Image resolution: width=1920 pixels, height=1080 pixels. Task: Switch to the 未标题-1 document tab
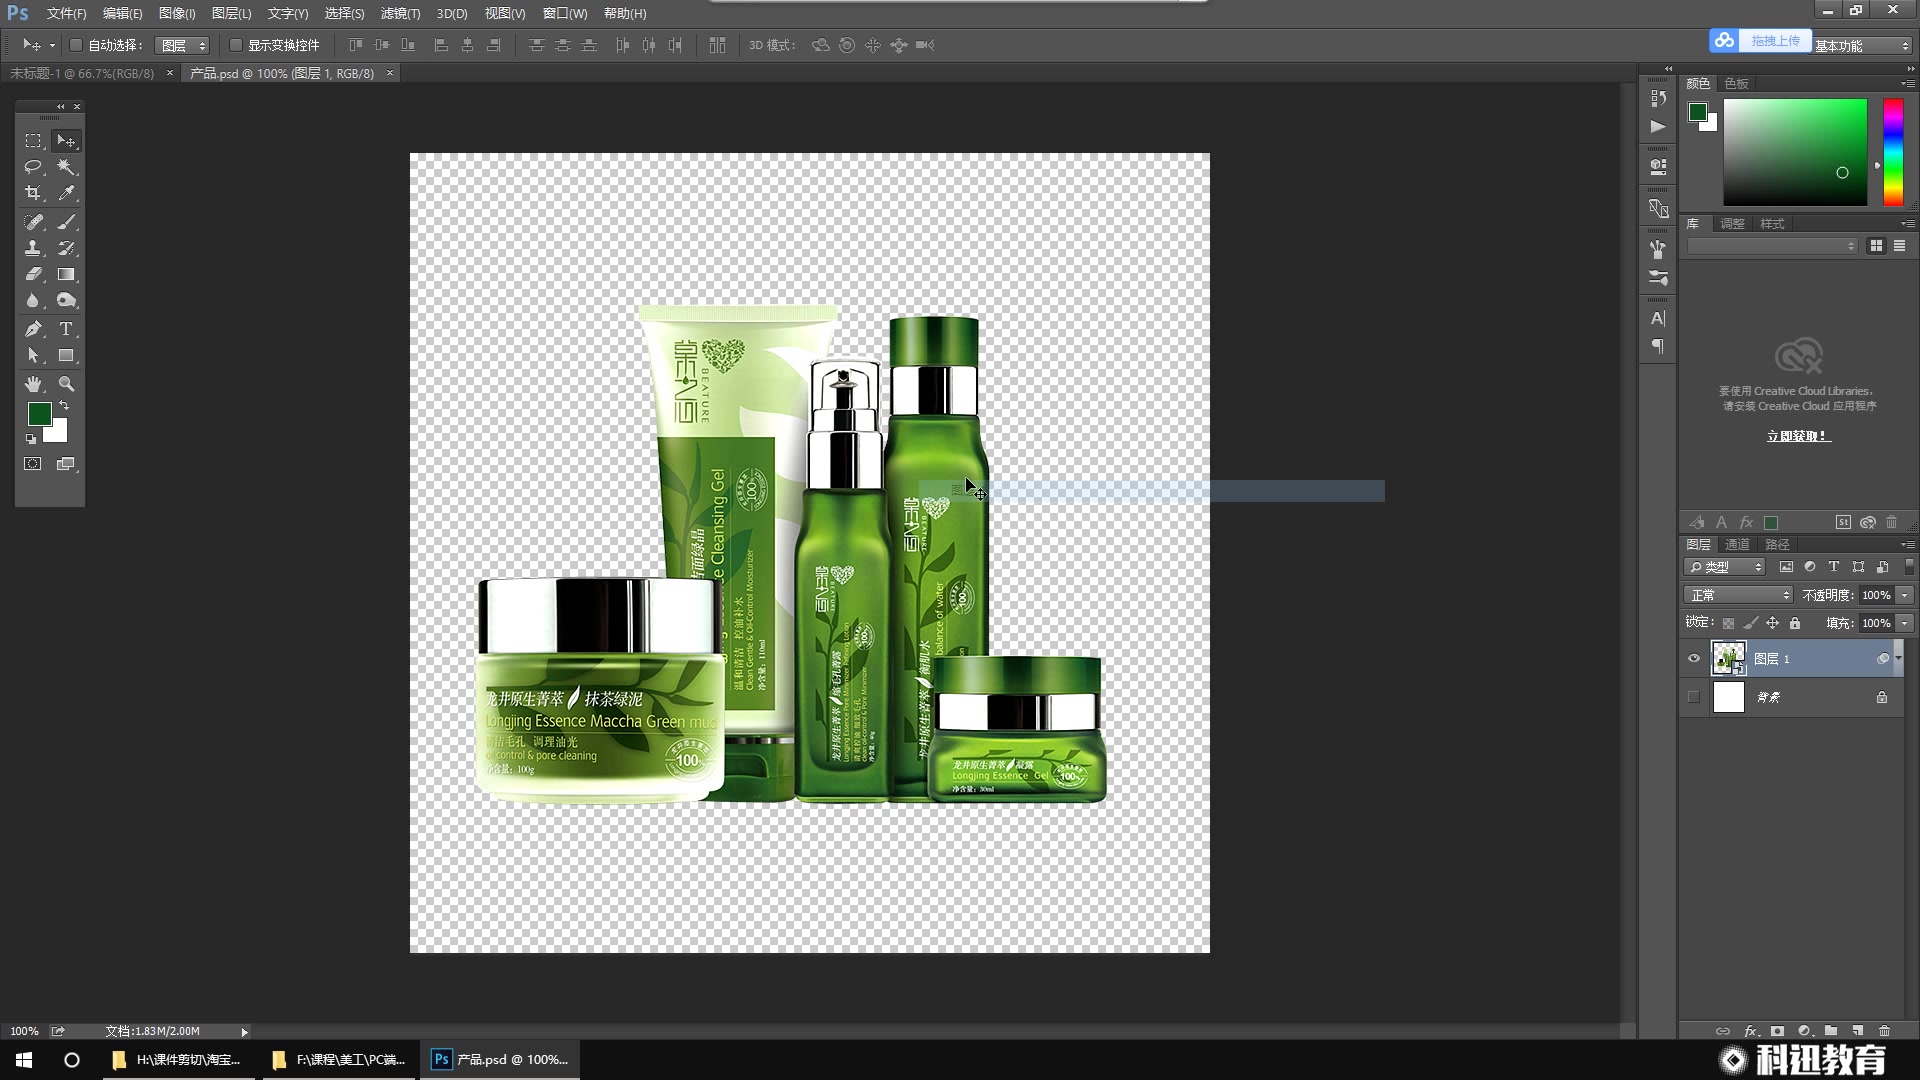[x=82, y=74]
